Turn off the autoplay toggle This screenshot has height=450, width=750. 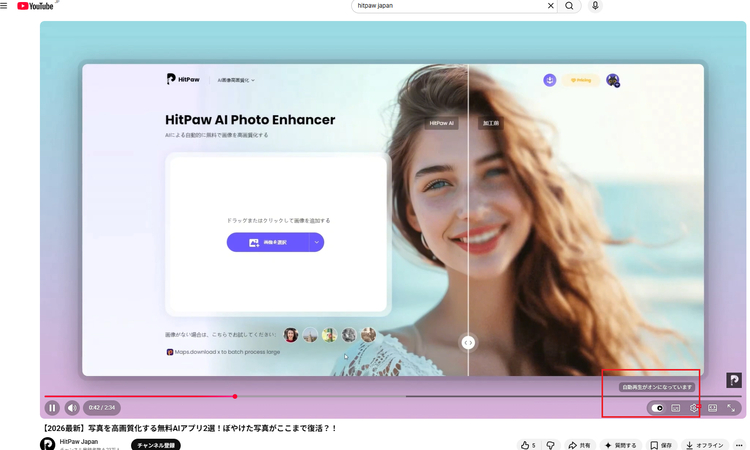pyautogui.click(x=657, y=408)
